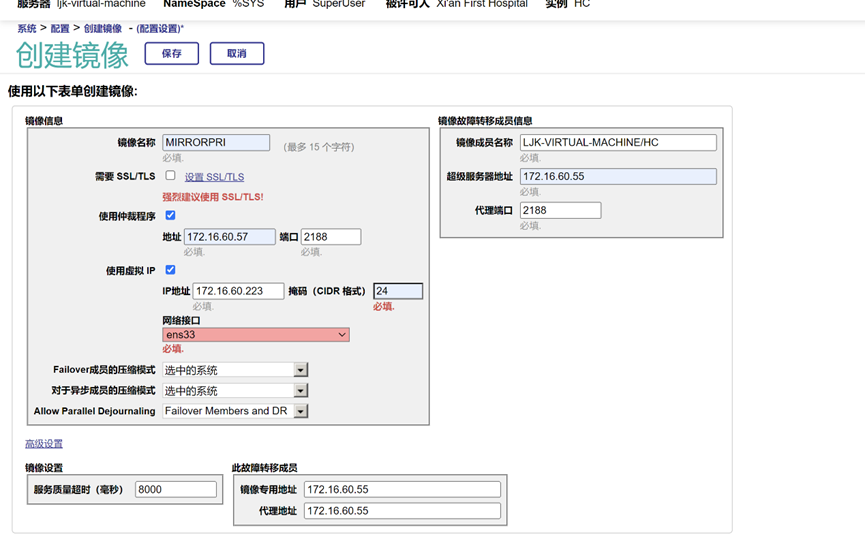Expand Allow Parallel Dejournaling dropdown

(235, 411)
